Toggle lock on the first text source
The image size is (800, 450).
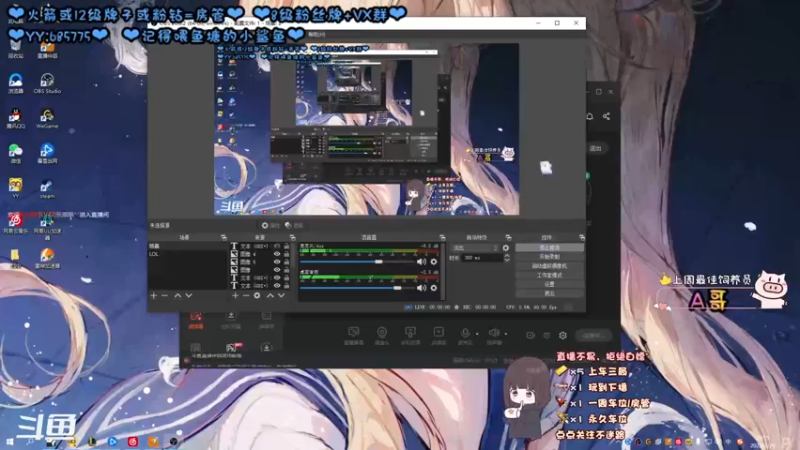click(287, 246)
